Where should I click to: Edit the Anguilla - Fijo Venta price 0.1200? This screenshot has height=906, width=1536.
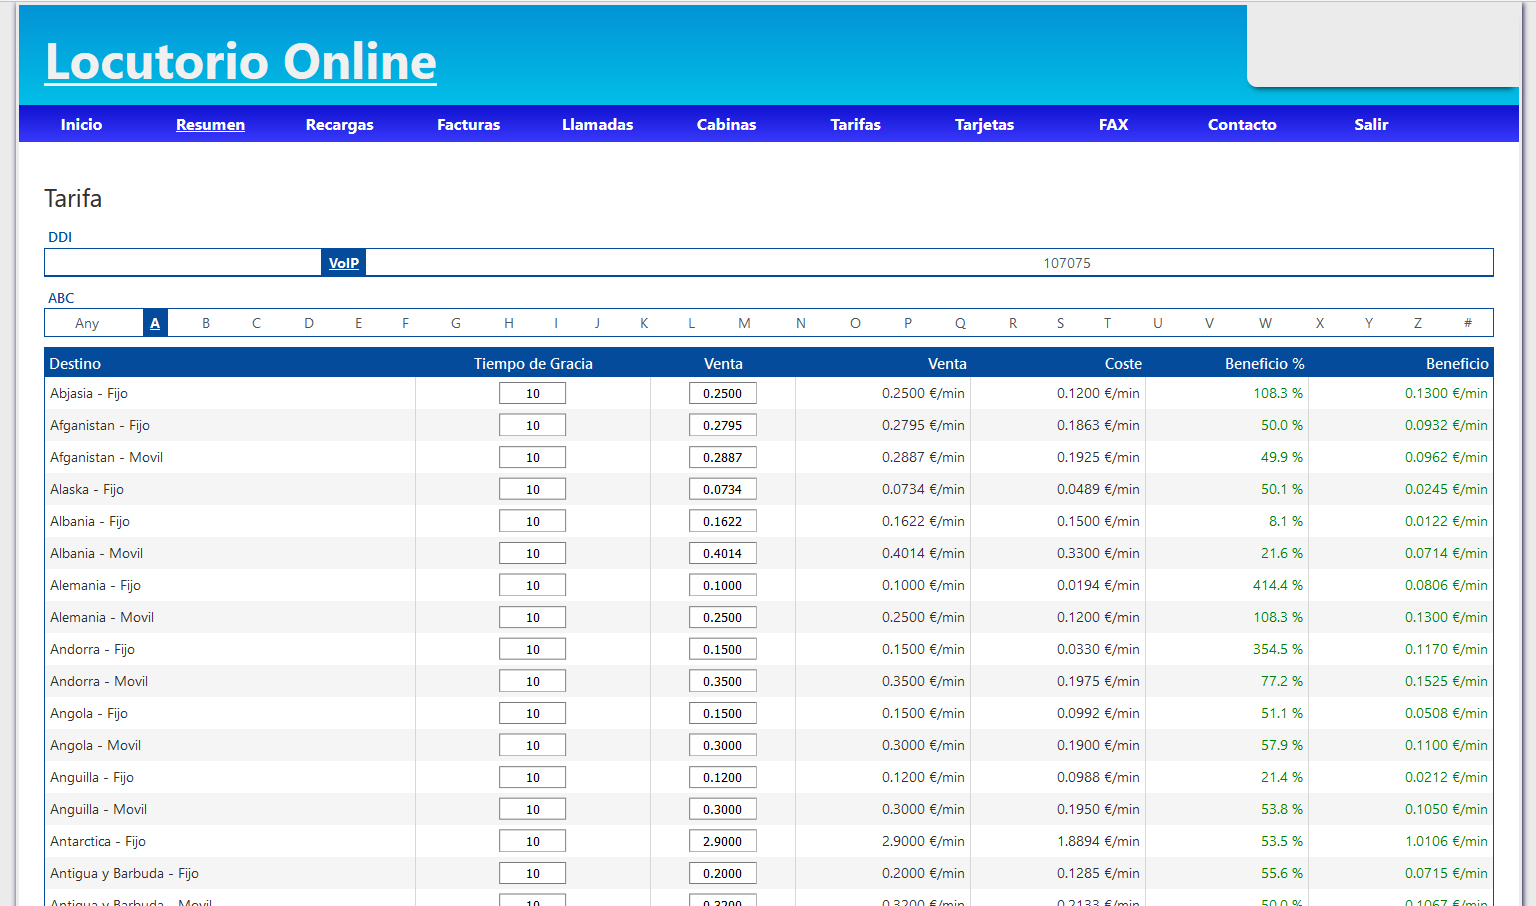tap(723, 777)
